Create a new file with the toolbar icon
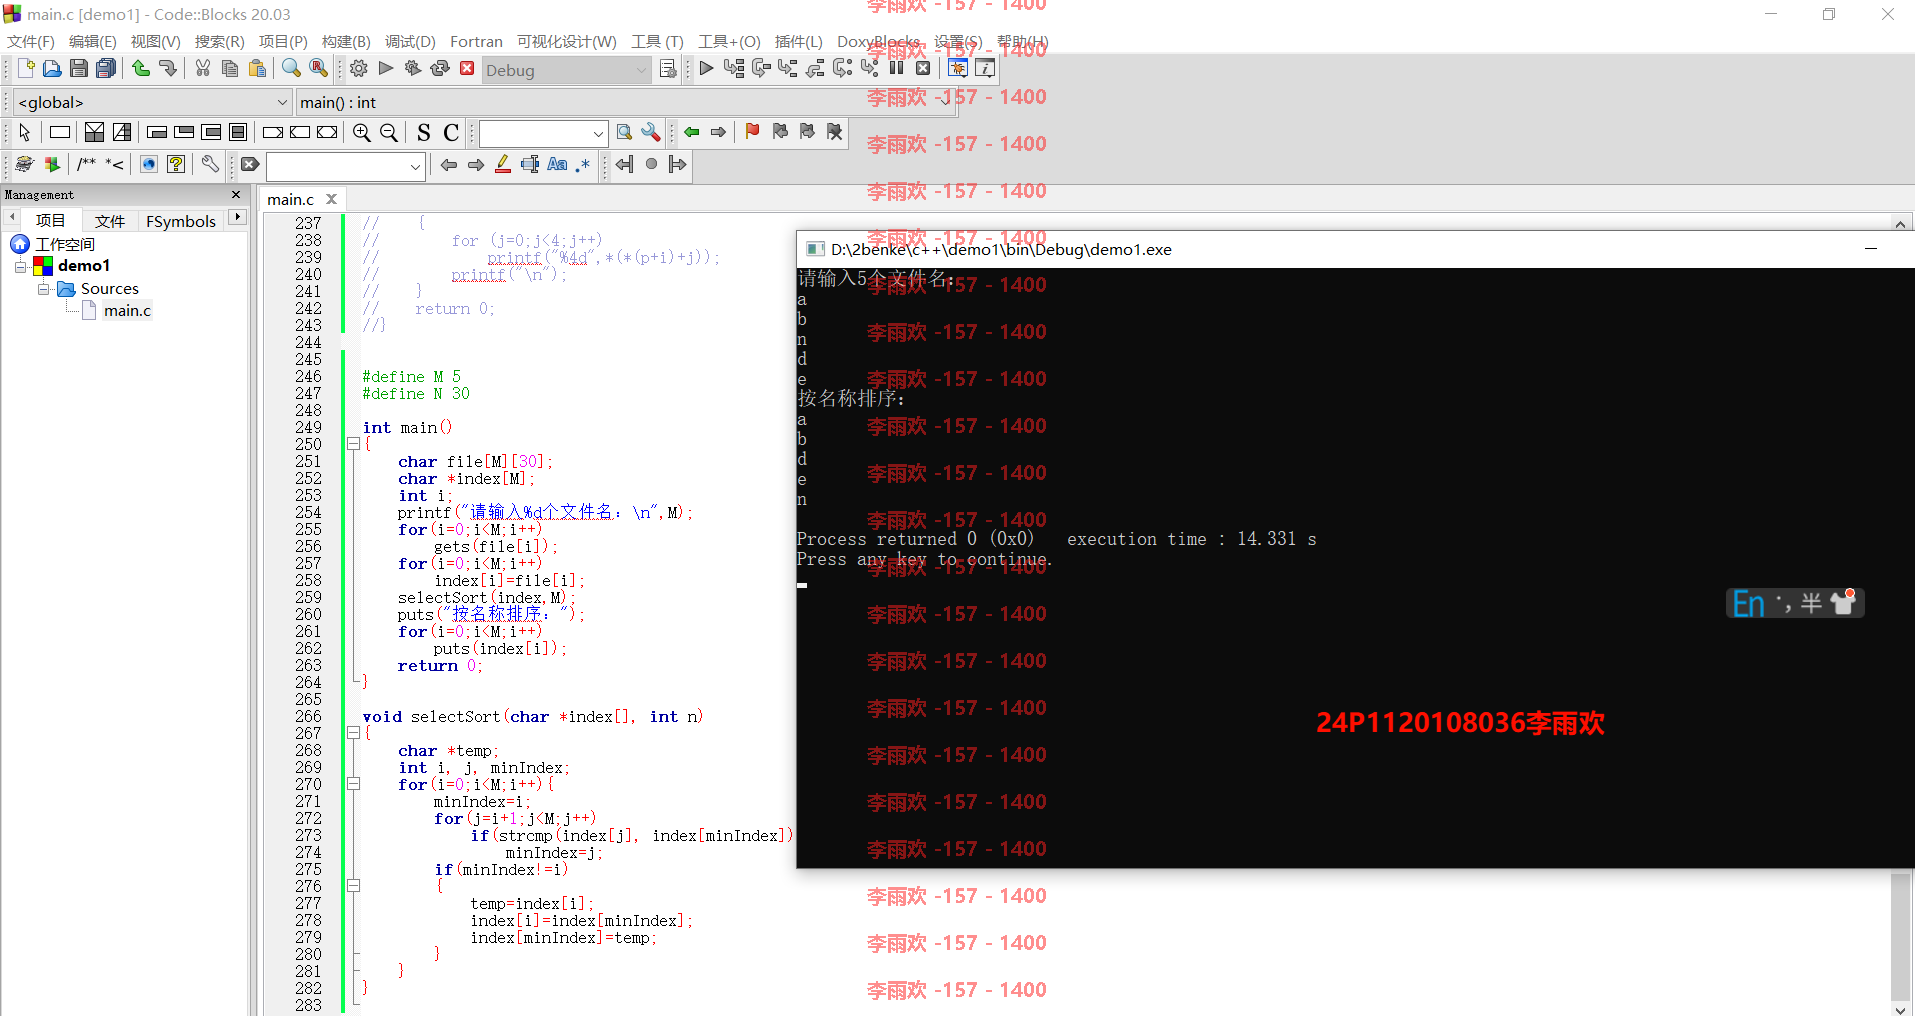1915x1016 pixels. click(26, 68)
